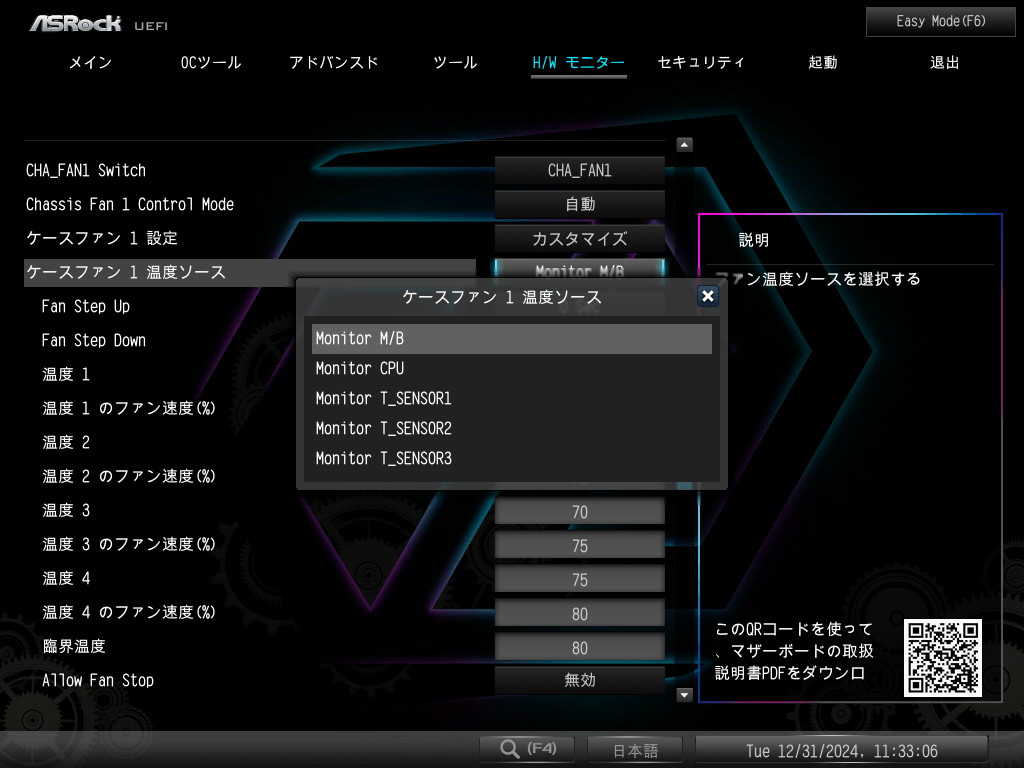Select the 温度 1 row
Screen dimensions: 1024x768
[66, 374]
